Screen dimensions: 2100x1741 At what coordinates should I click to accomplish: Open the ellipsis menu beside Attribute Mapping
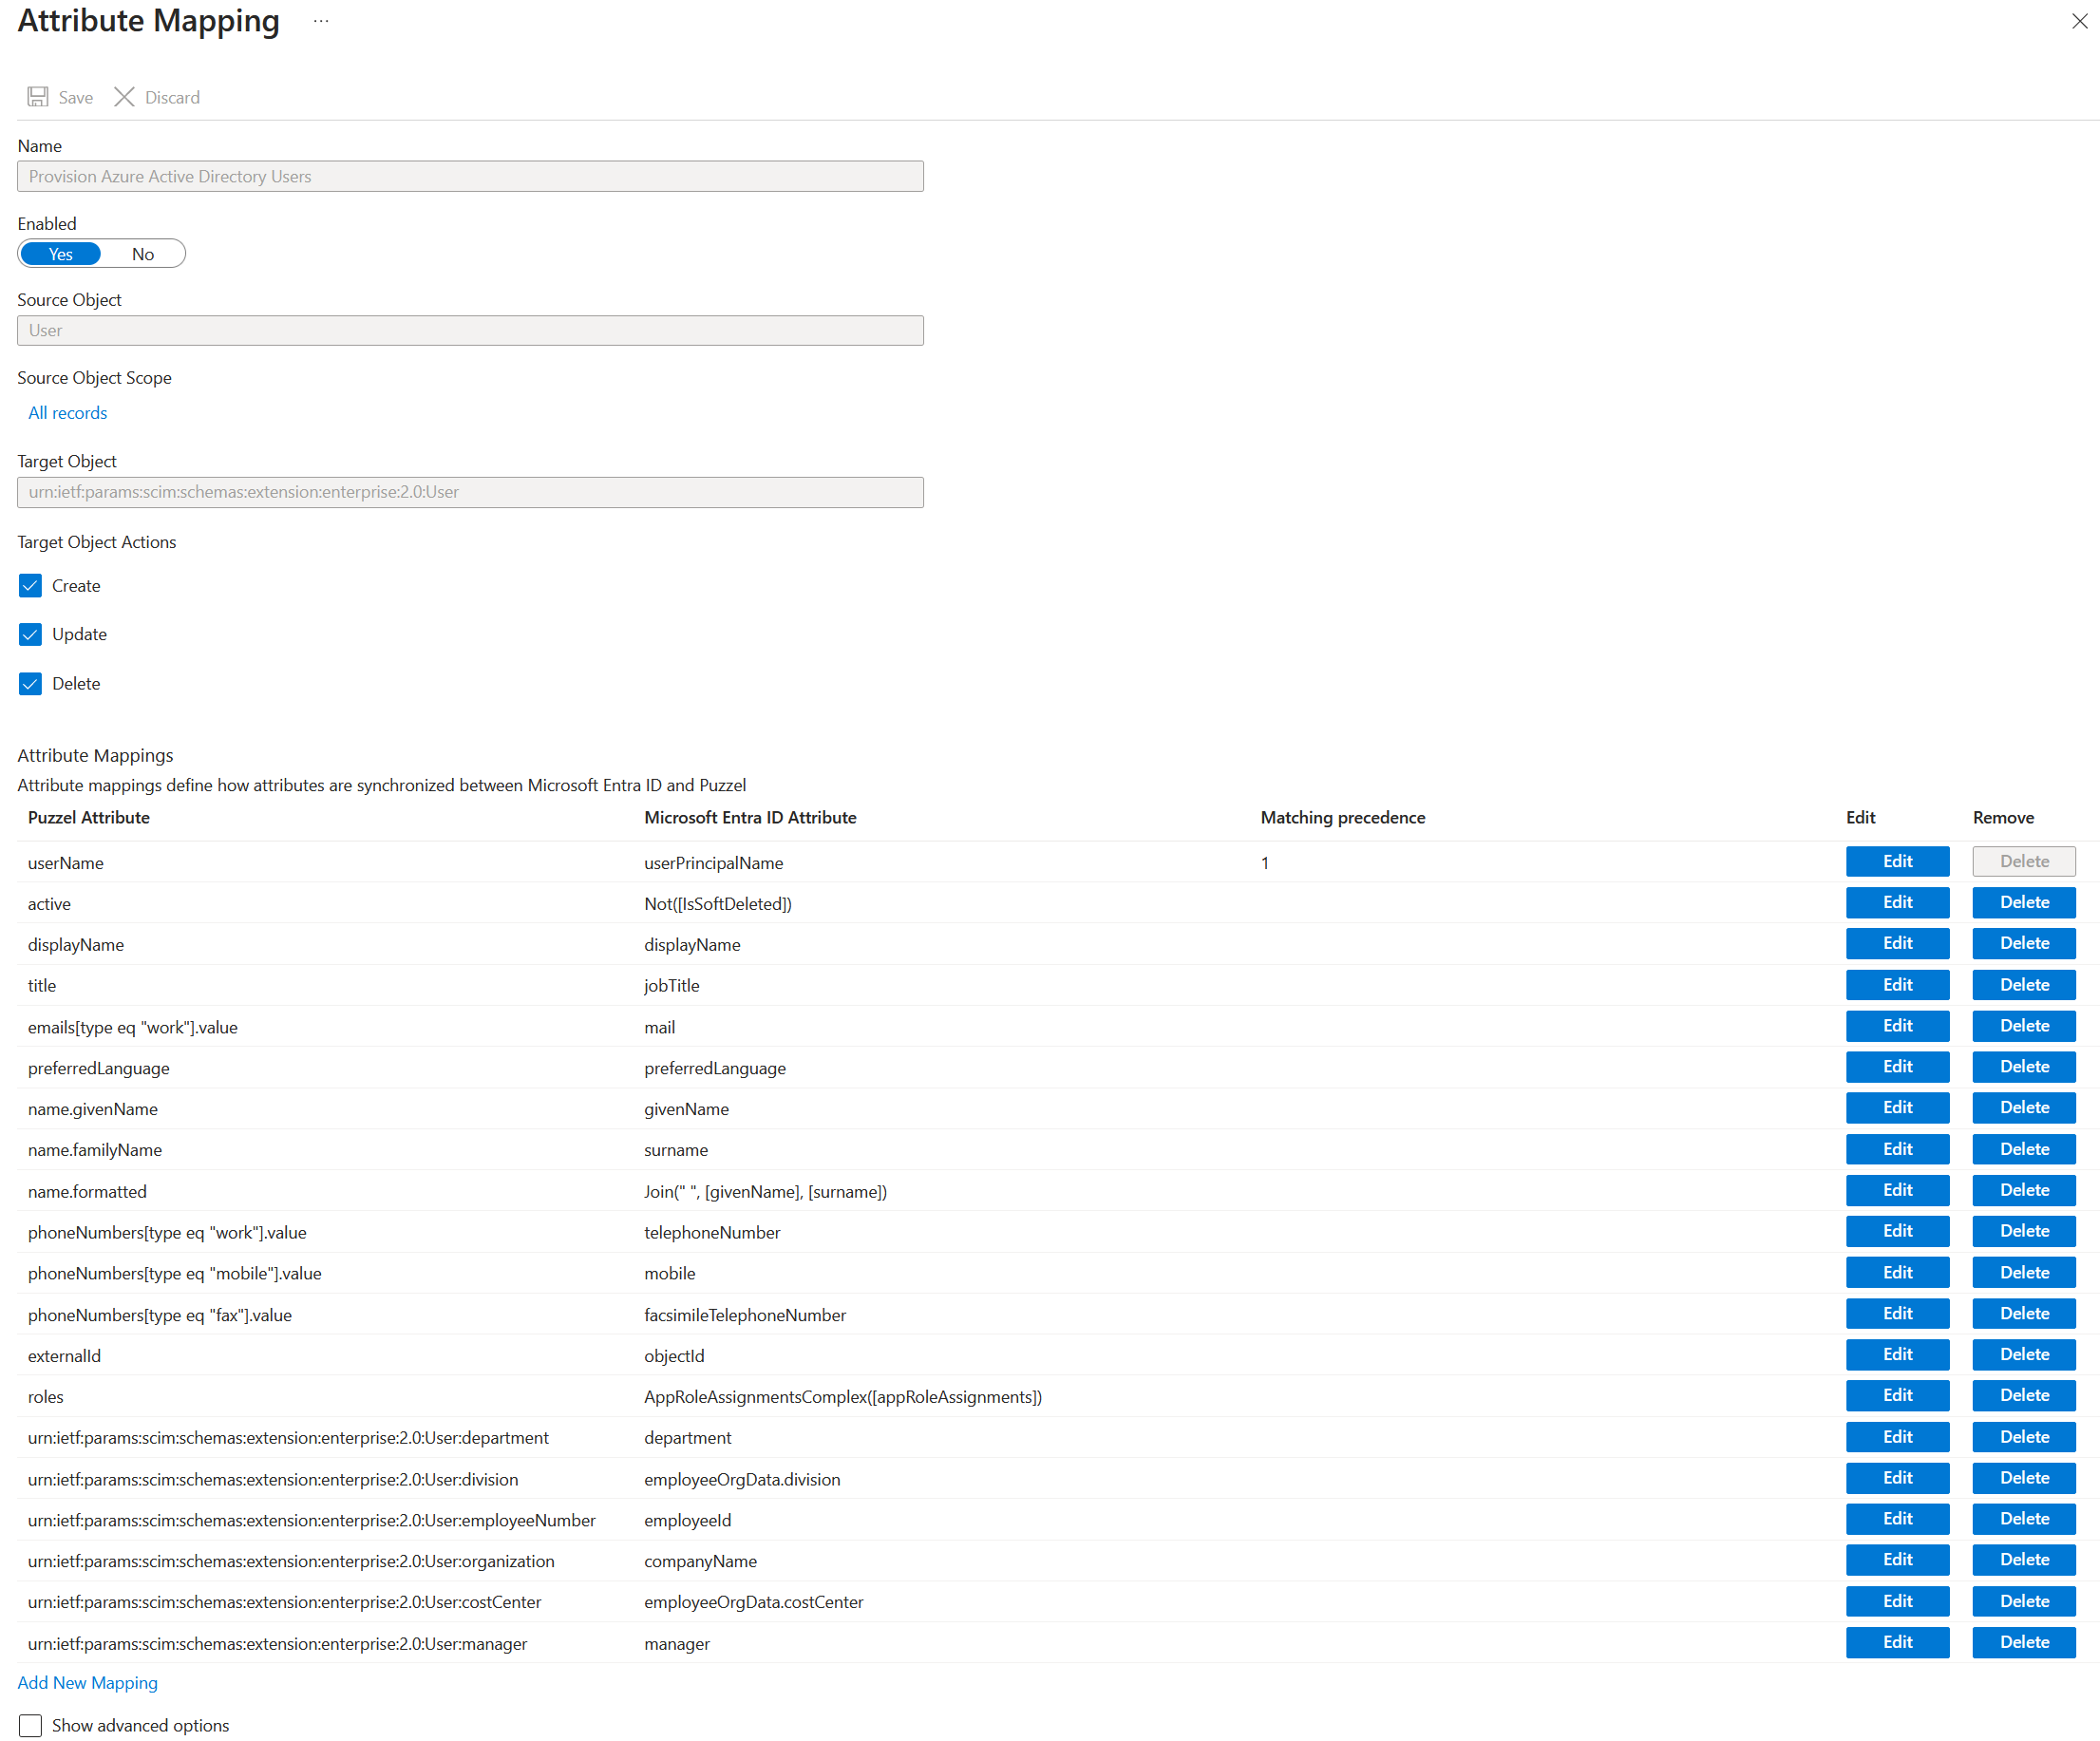(x=321, y=21)
